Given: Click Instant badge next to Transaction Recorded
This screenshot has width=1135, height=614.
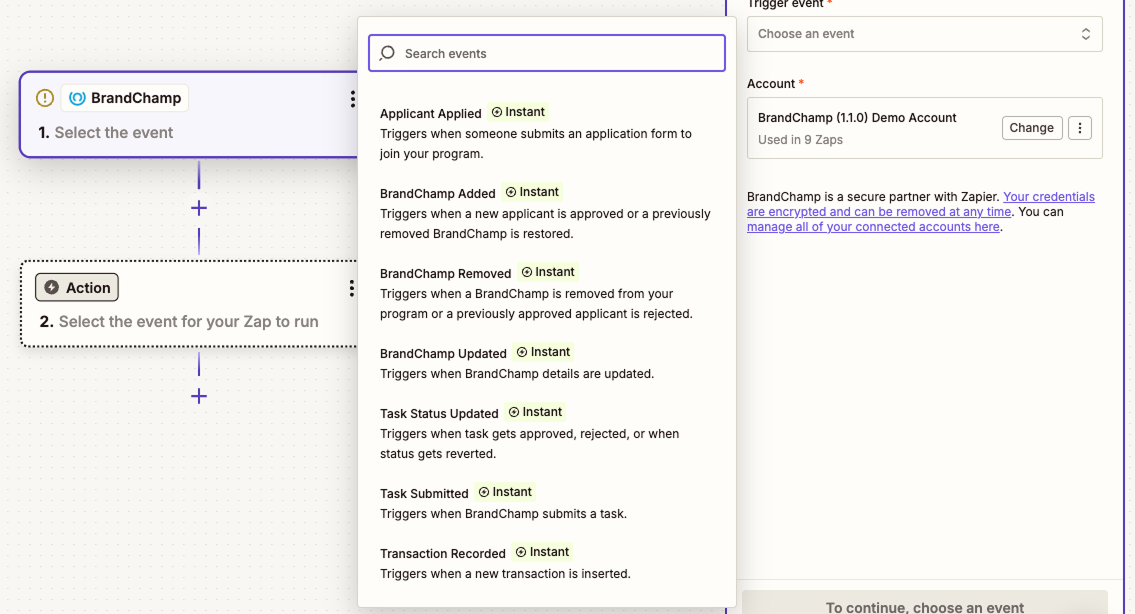Looking at the screenshot, I should pos(542,552).
